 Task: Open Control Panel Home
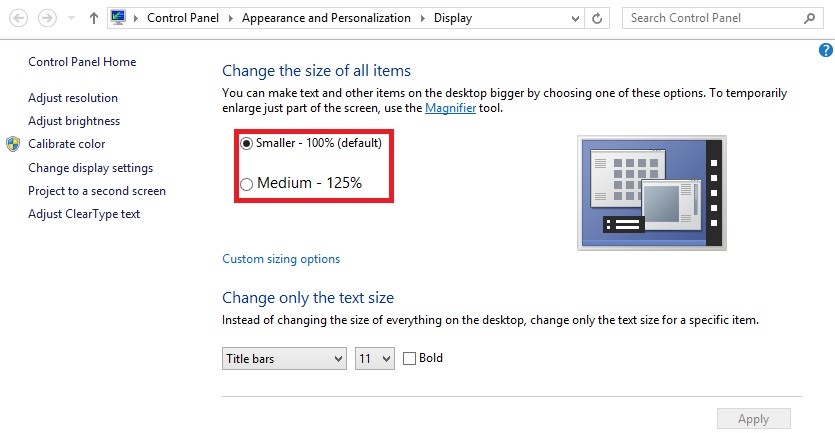(82, 62)
